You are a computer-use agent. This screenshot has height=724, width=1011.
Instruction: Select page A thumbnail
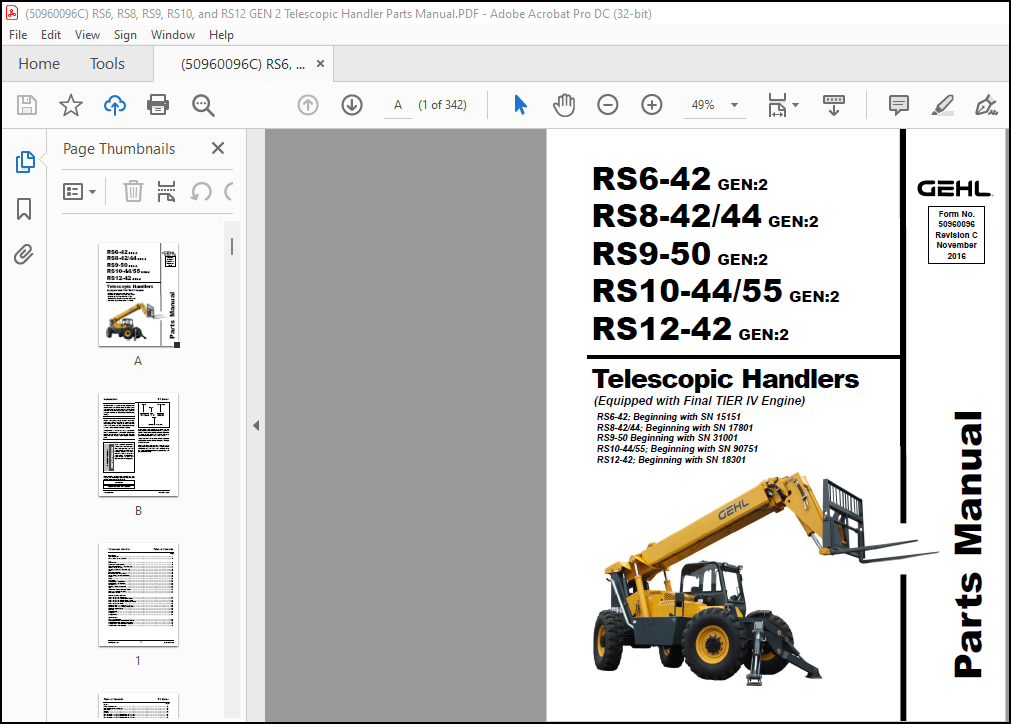click(x=139, y=295)
